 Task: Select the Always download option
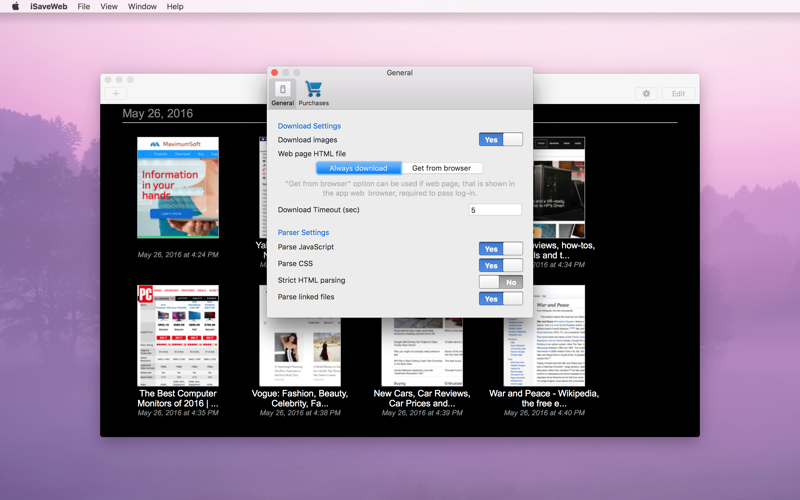(x=358, y=168)
